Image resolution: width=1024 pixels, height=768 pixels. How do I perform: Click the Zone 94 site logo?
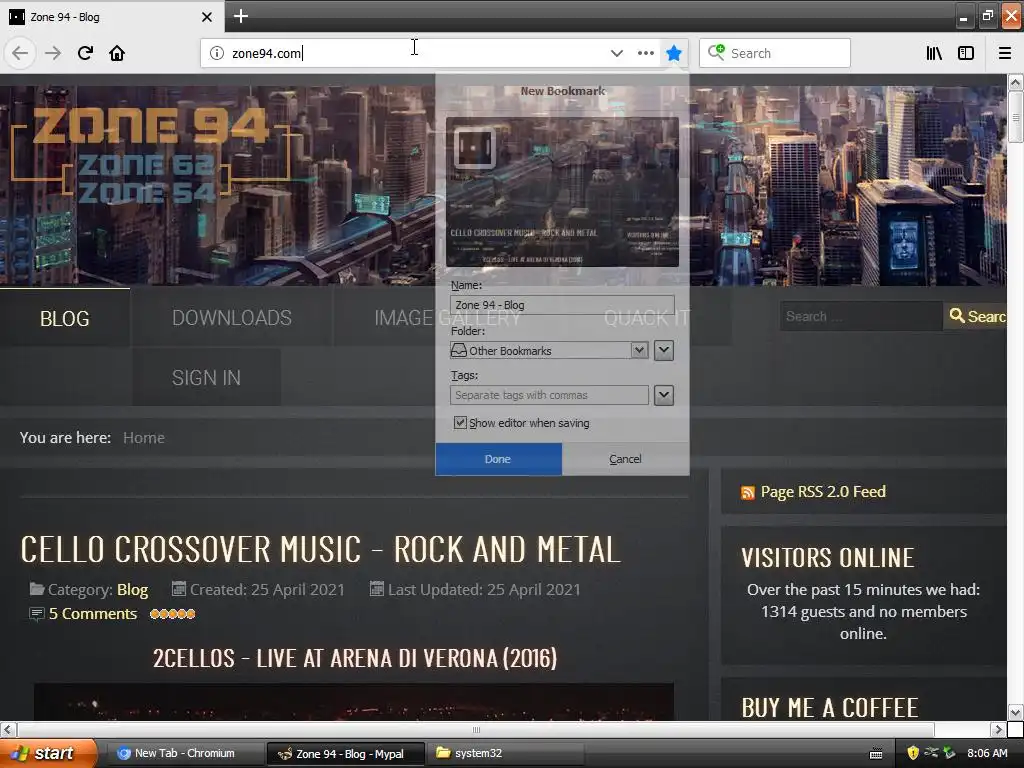(152, 153)
